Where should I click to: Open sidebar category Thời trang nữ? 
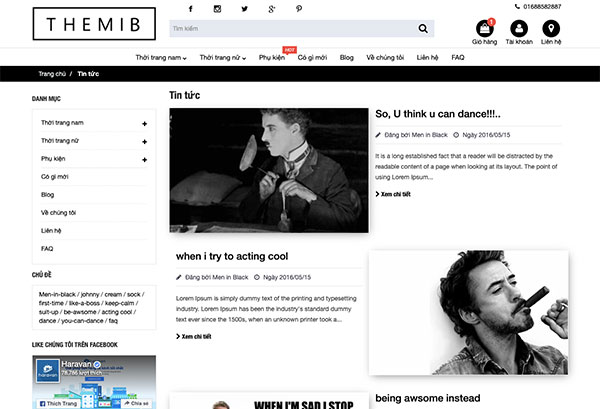(60, 141)
